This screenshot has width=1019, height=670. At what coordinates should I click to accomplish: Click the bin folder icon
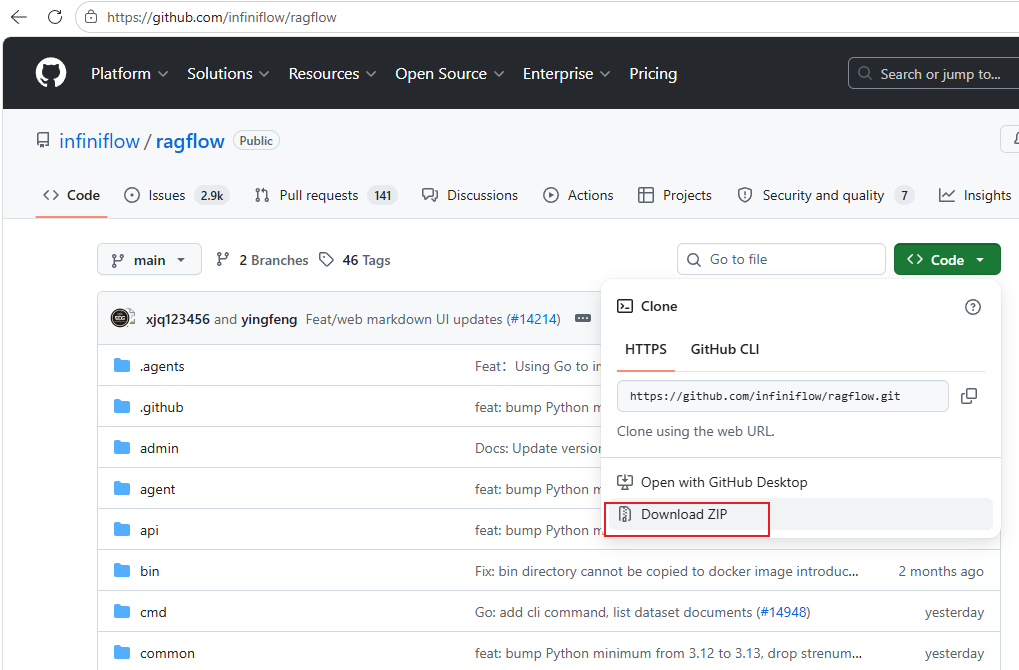tap(122, 570)
